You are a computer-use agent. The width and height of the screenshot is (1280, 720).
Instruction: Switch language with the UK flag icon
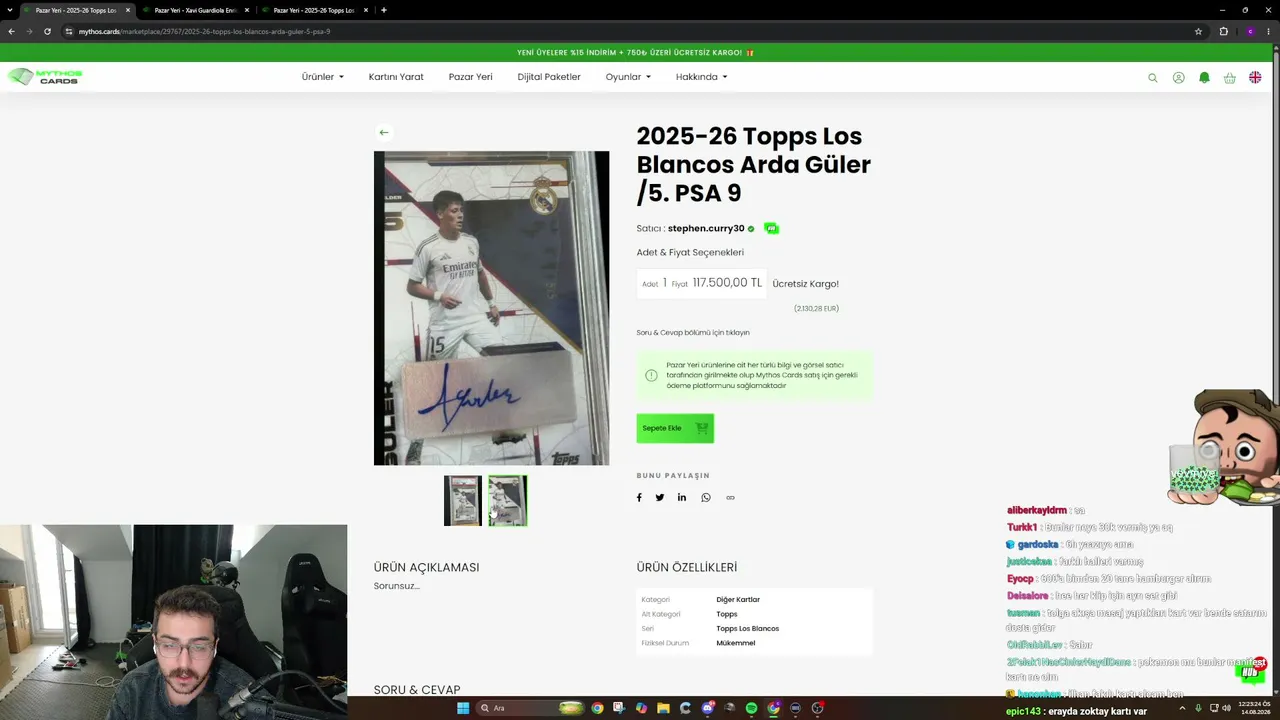tap(1255, 78)
